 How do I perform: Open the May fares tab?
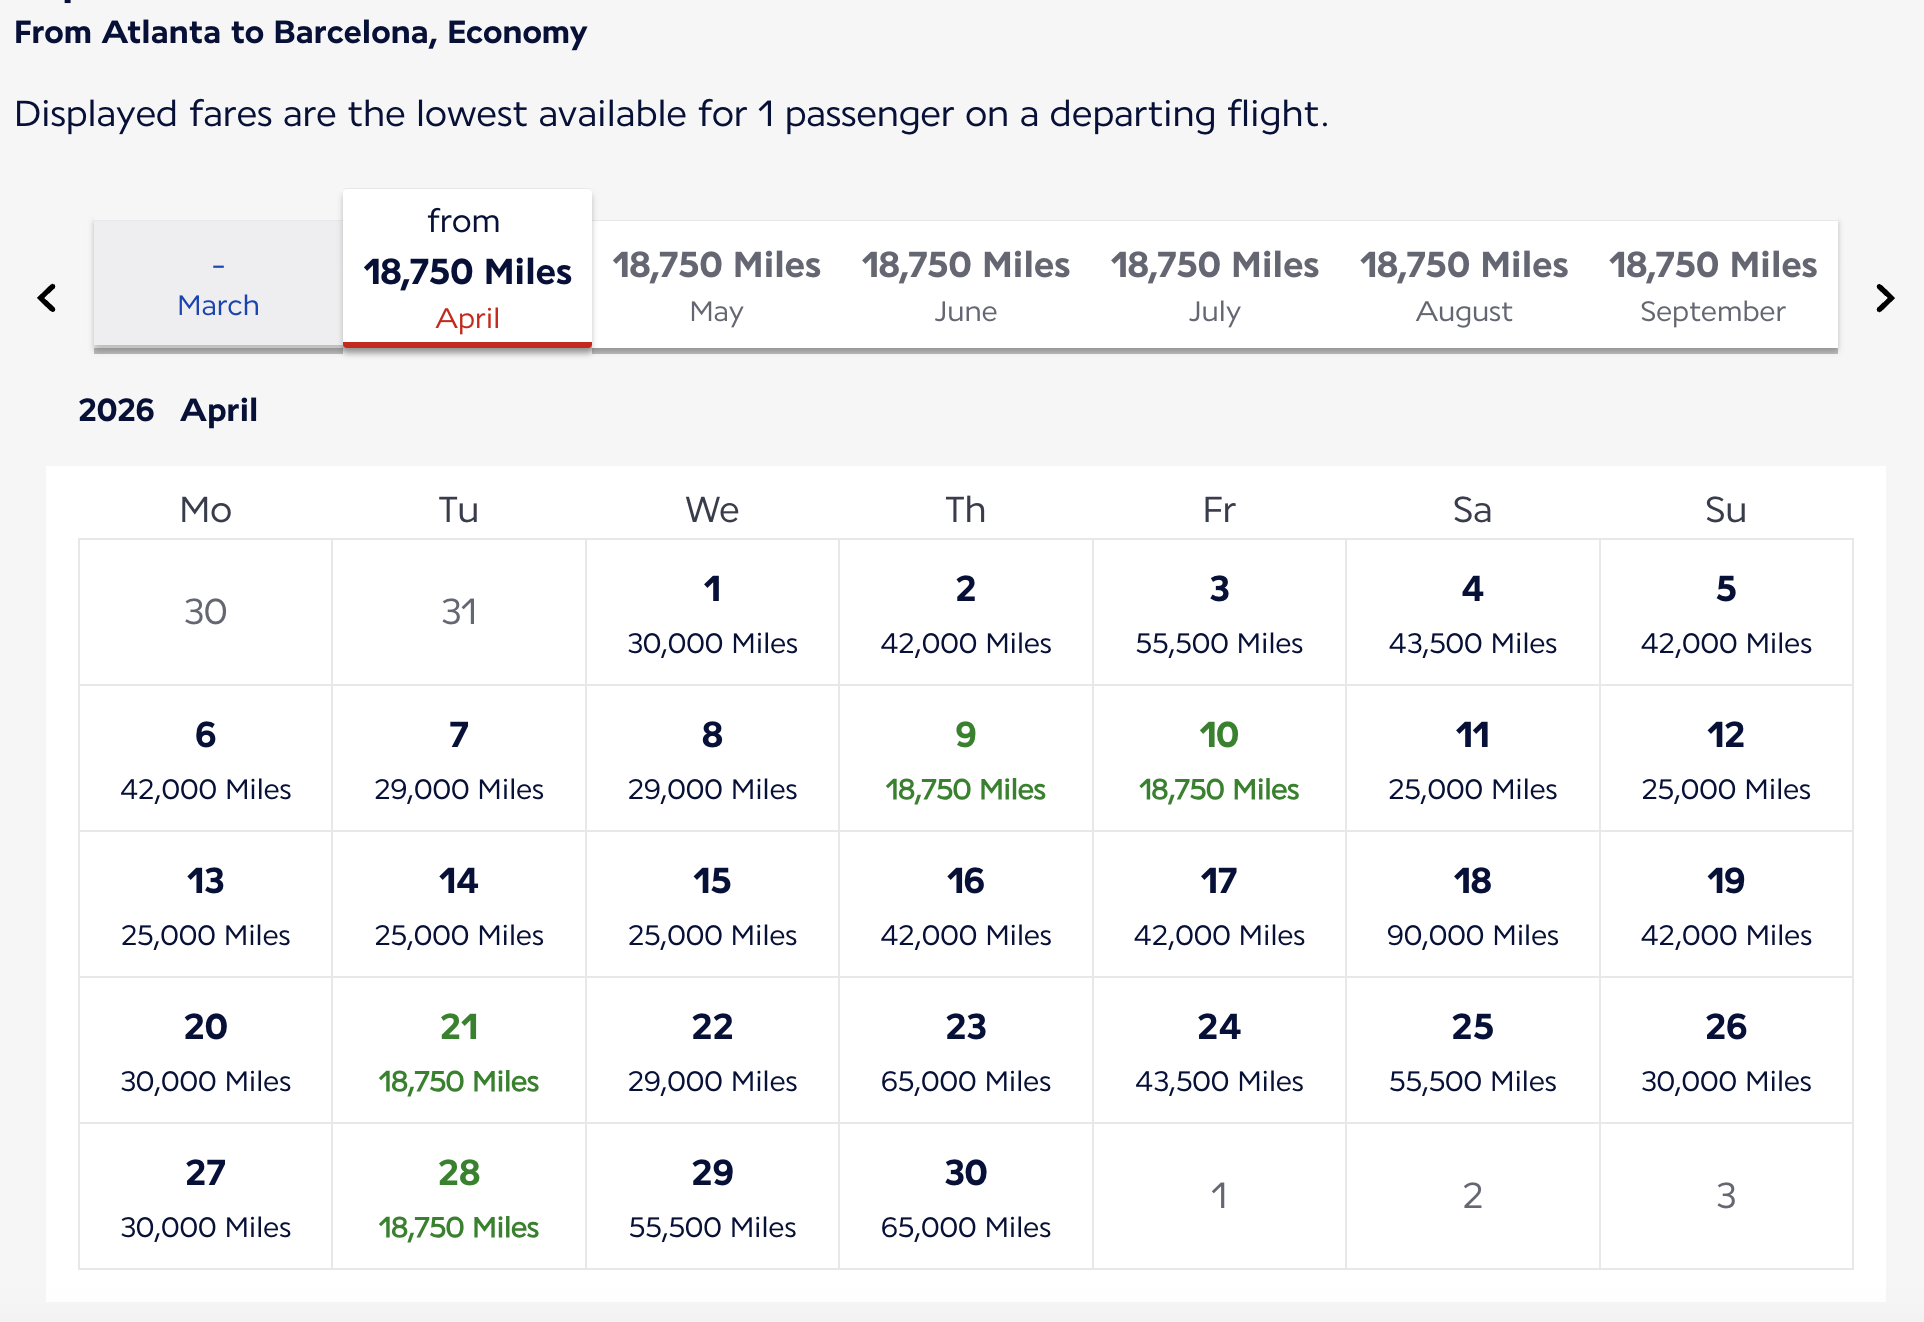coord(716,286)
